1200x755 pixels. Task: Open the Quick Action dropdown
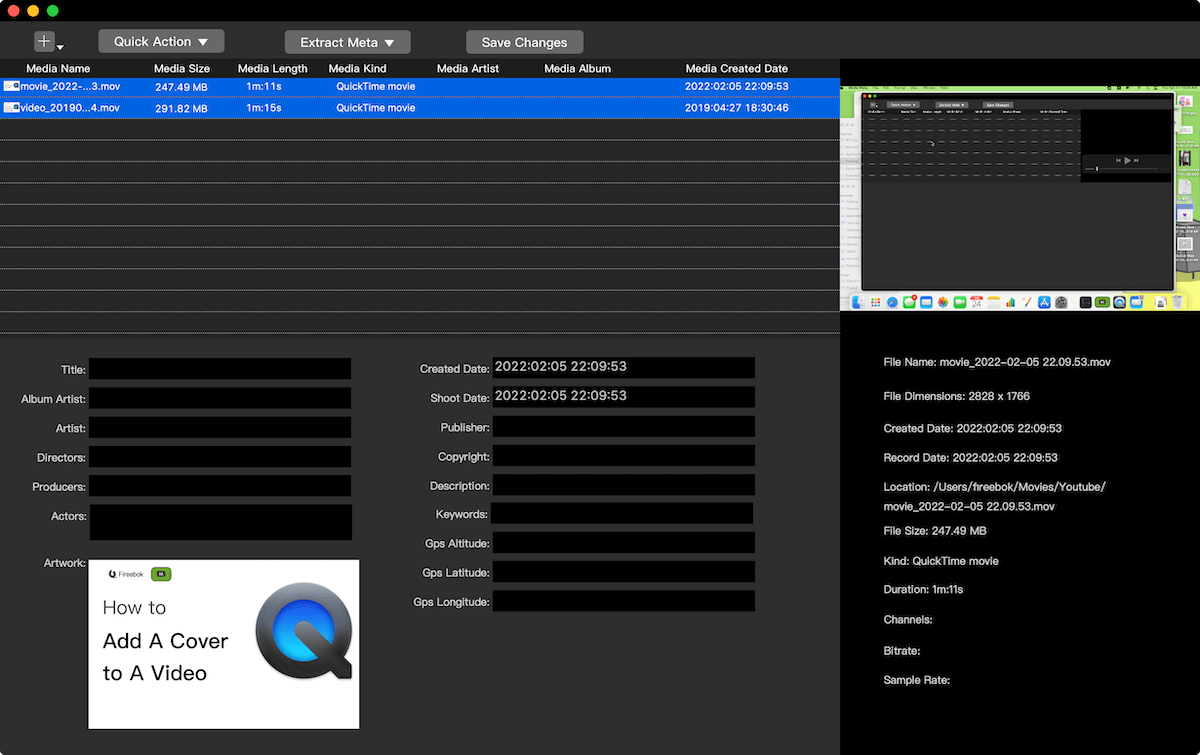point(161,41)
